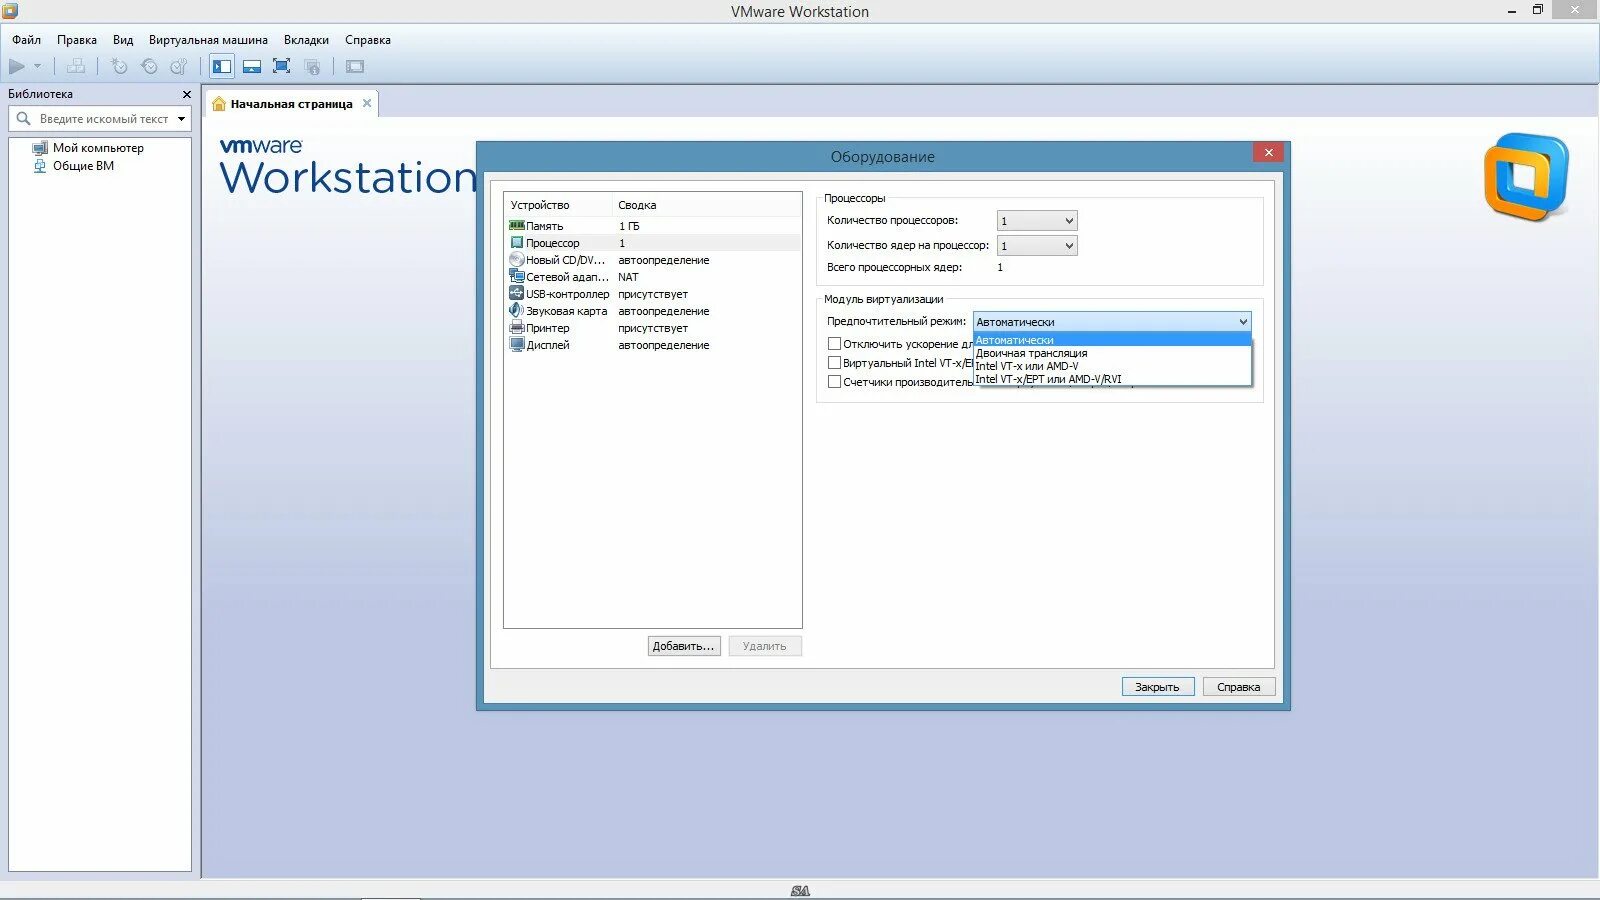The image size is (1600, 900).
Task: Click the console view icon at toolbar end
Action: (355, 66)
